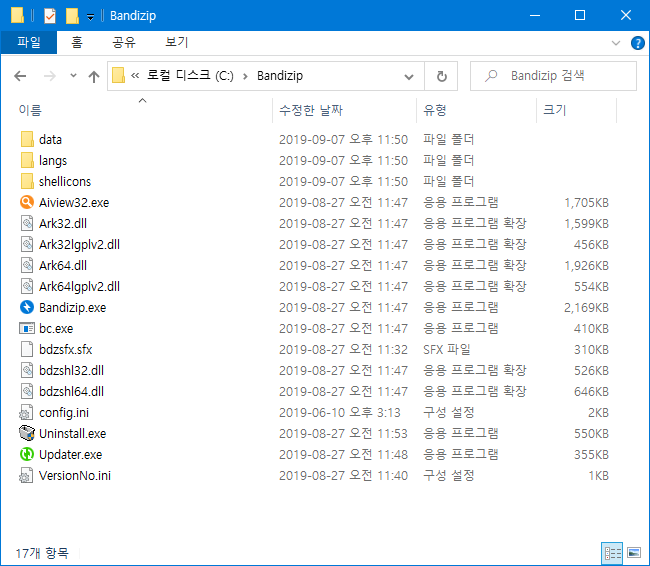Screen dimensions: 650x566
Task: Select the Updater.exe file name
Action: point(70,454)
